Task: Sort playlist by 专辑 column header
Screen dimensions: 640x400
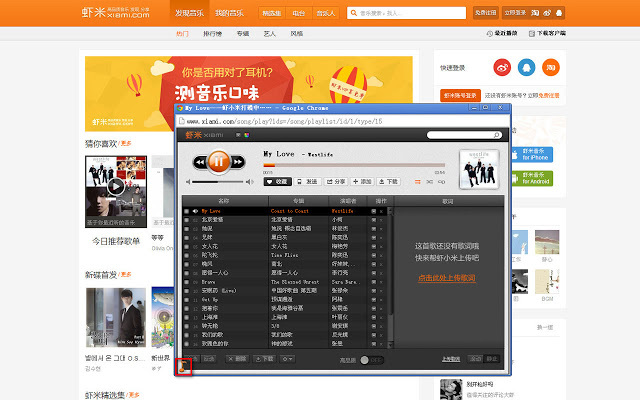Action: [x=298, y=201]
